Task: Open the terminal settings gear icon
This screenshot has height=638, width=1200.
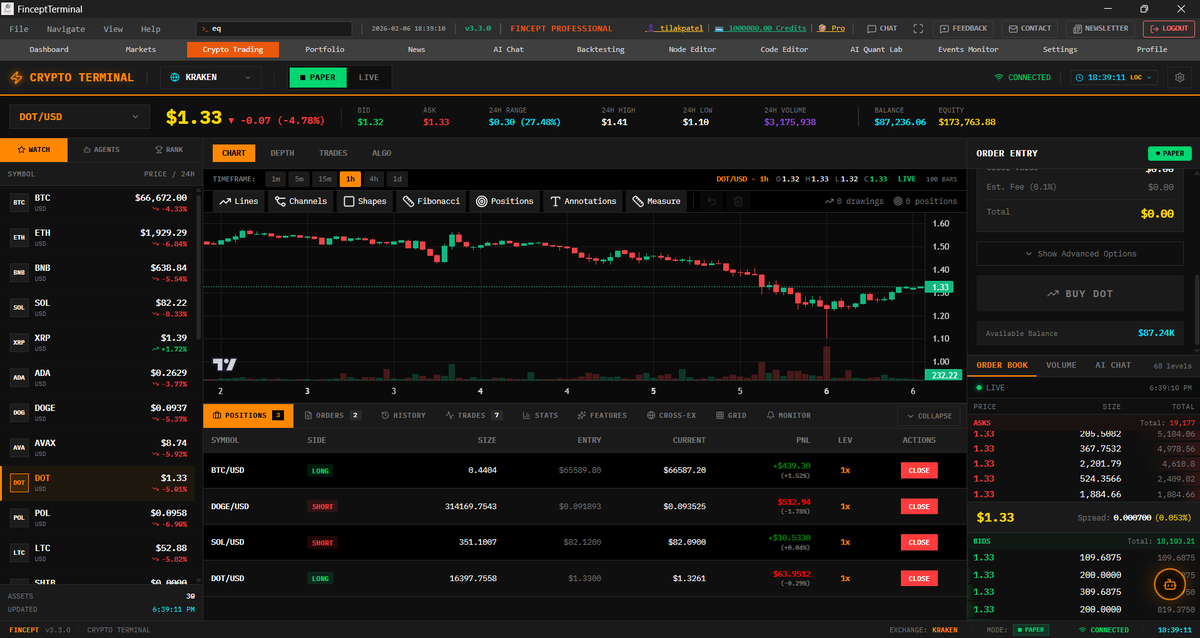Action: tap(1180, 77)
